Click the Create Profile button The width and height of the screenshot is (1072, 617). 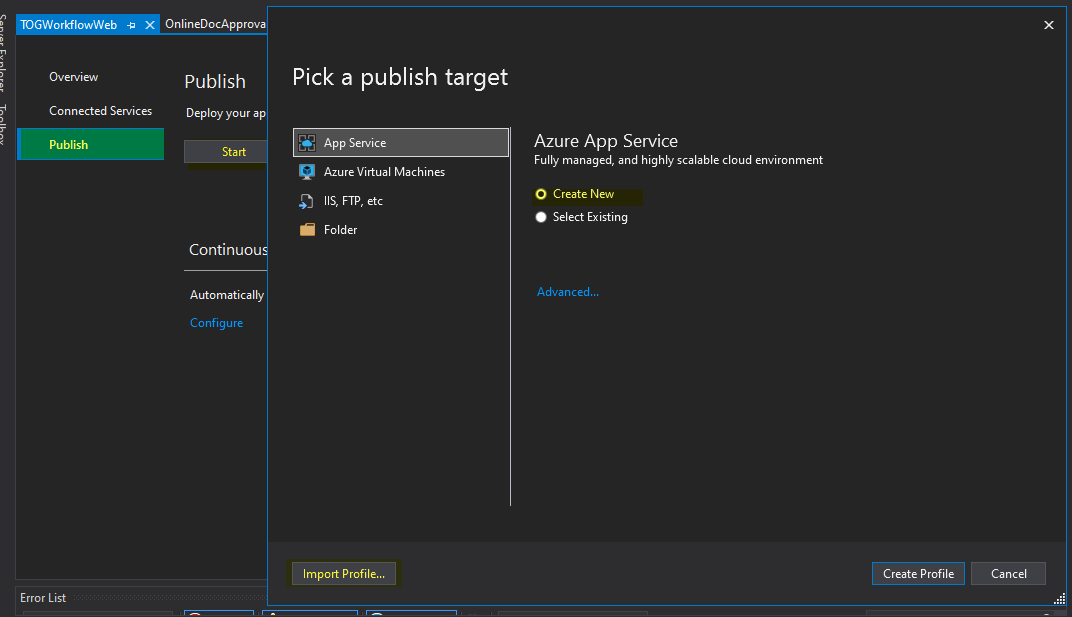918,574
